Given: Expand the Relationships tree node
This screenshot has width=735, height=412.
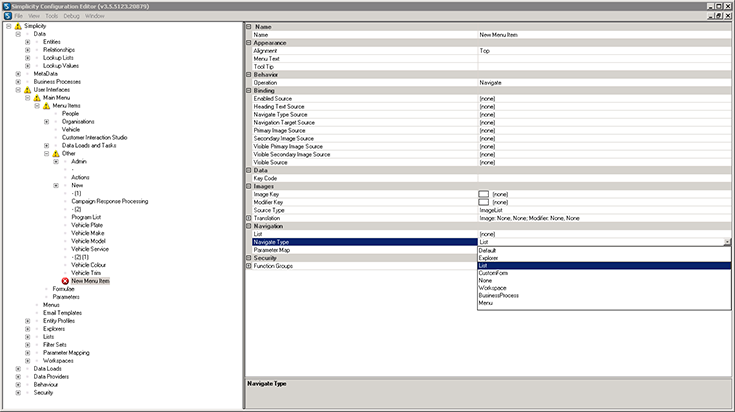Looking at the screenshot, I should [x=28, y=50].
